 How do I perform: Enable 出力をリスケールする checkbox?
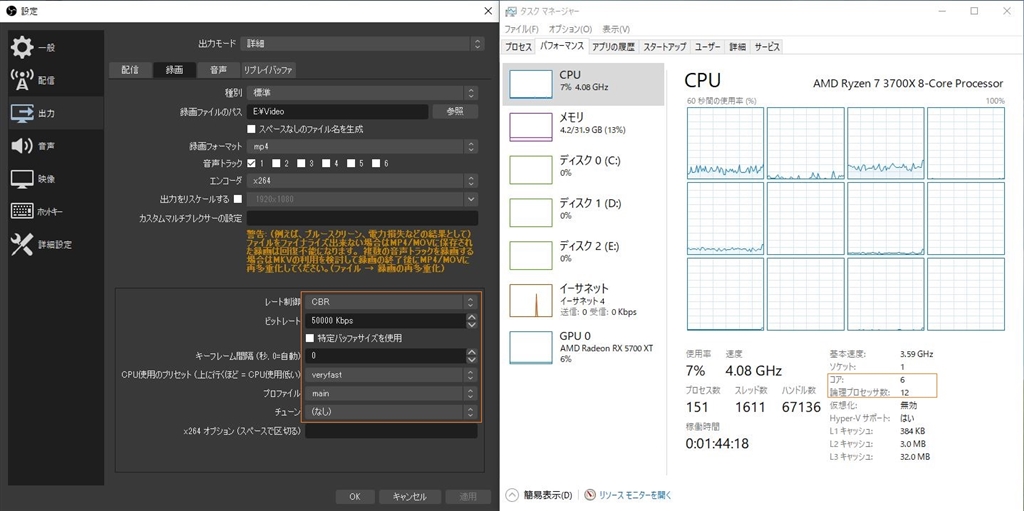pos(238,199)
